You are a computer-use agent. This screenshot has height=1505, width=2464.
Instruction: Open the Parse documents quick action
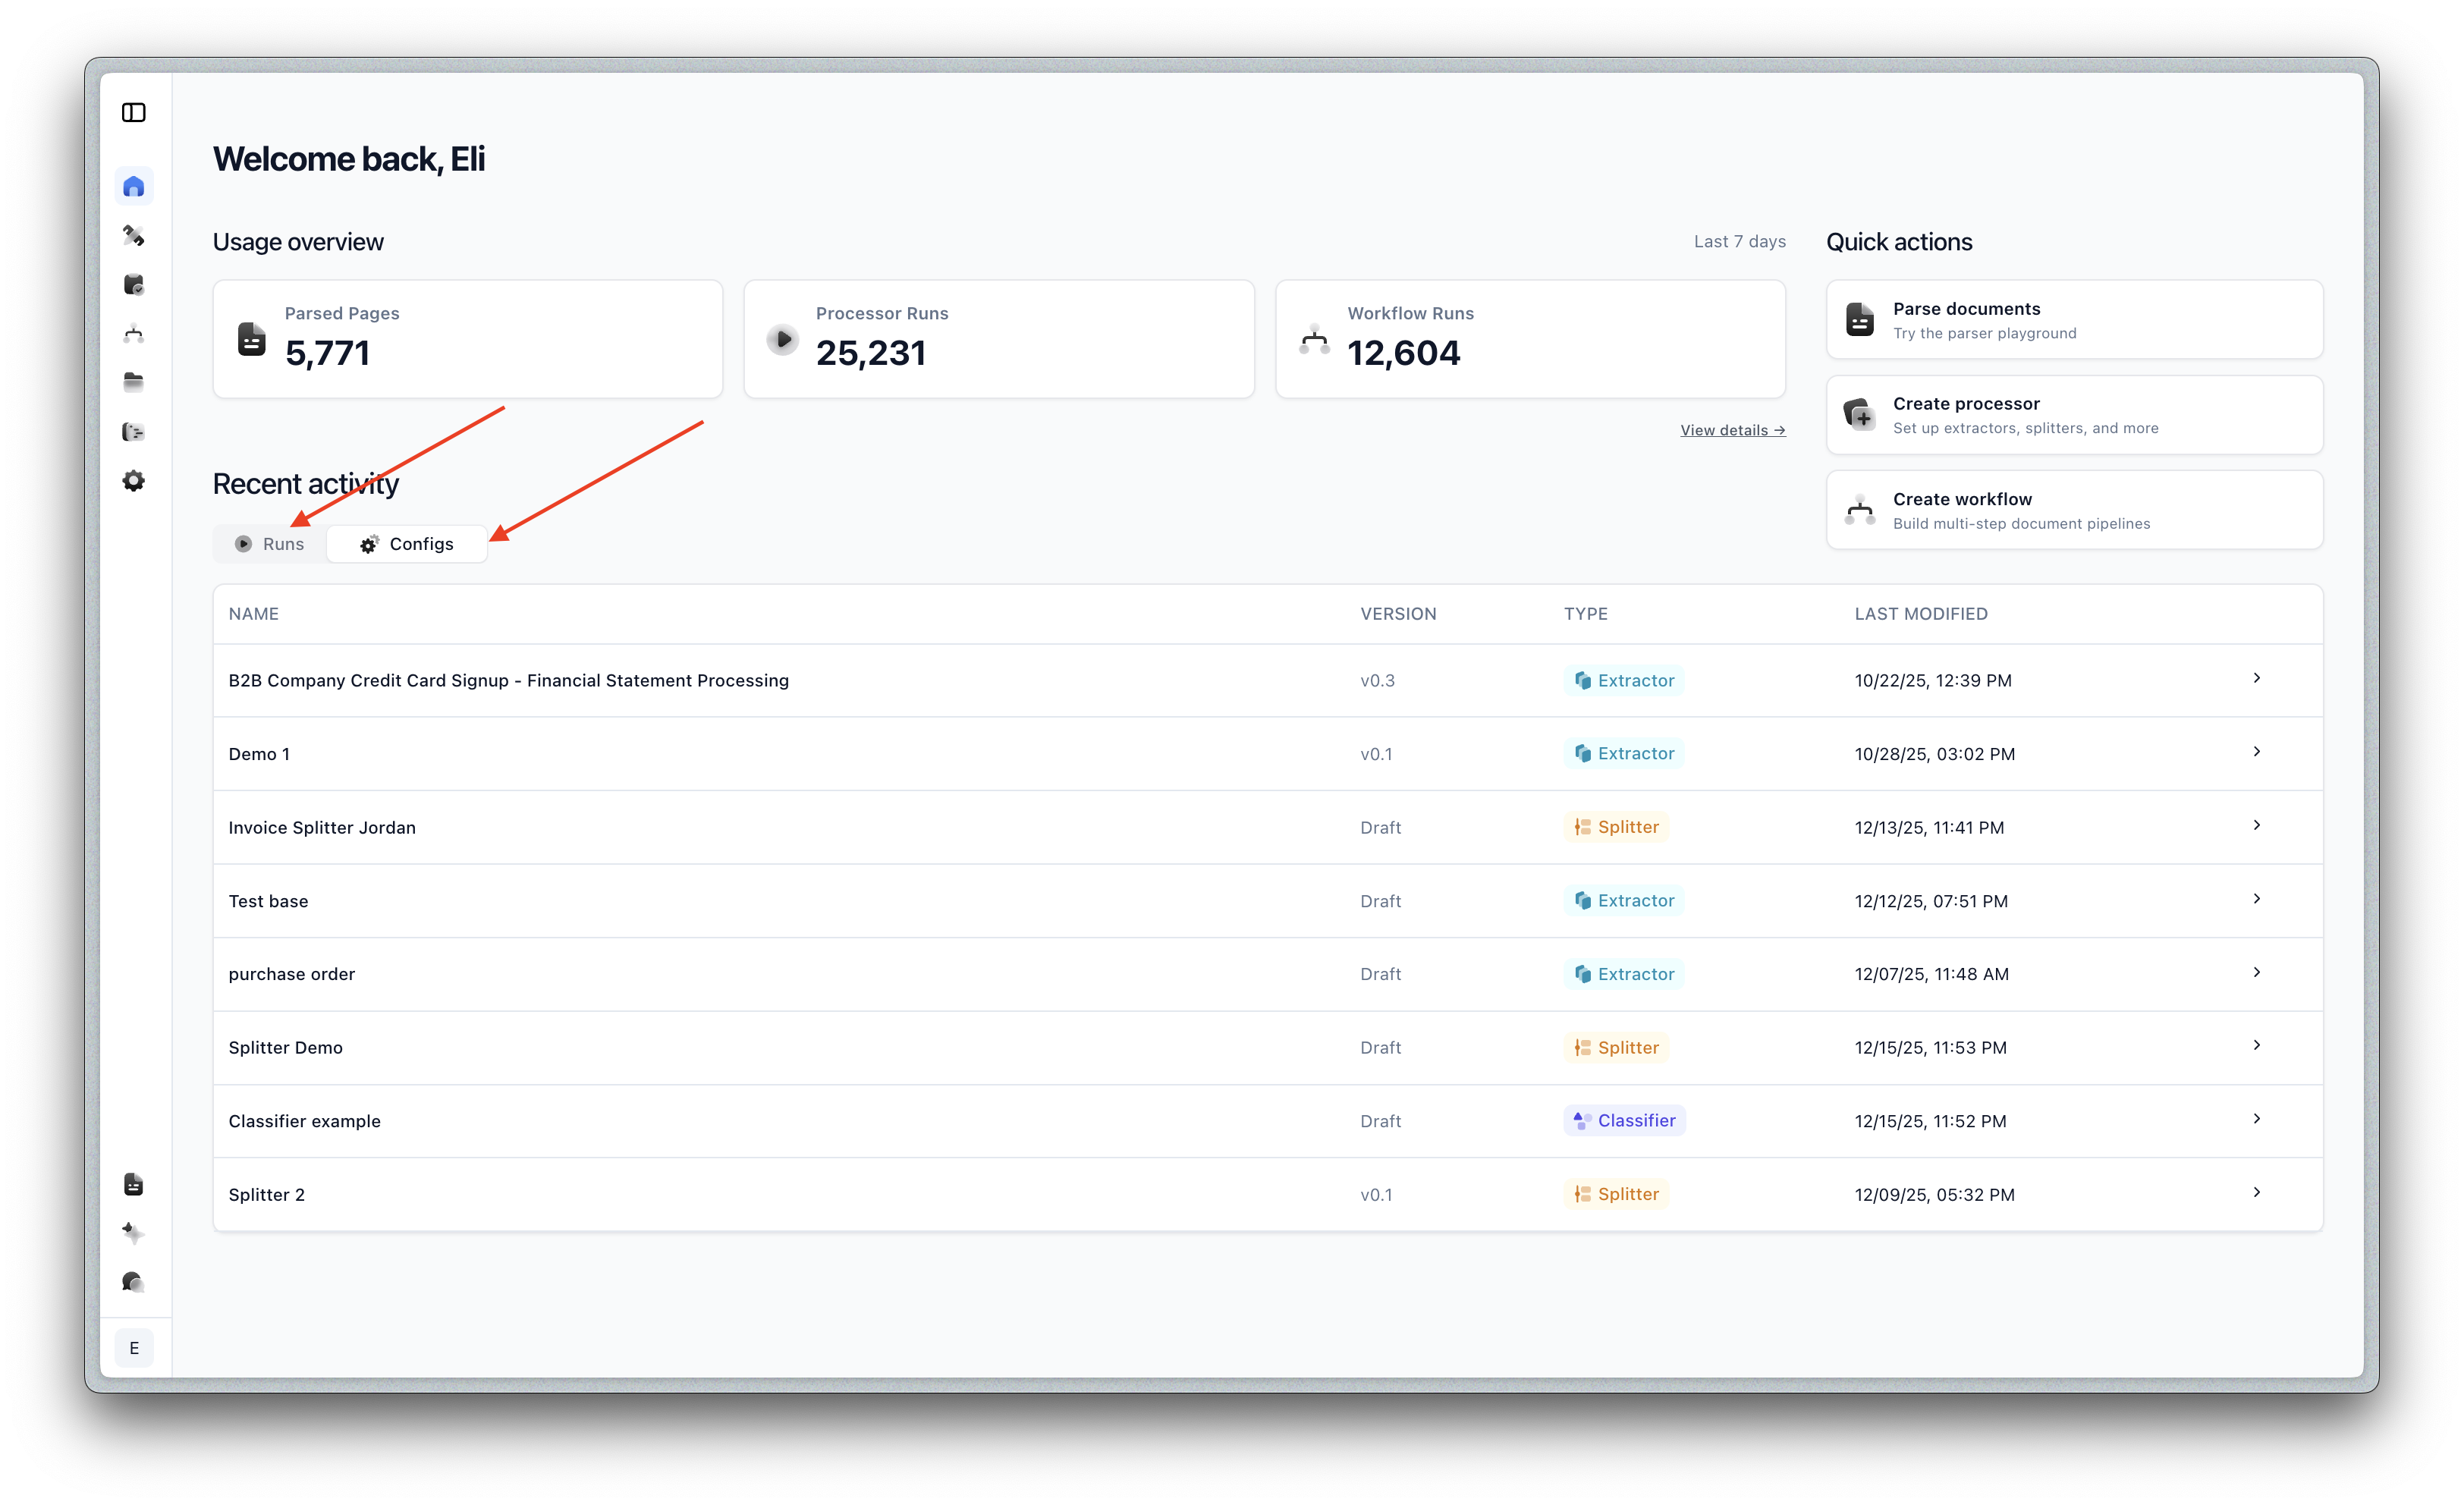coord(2073,320)
